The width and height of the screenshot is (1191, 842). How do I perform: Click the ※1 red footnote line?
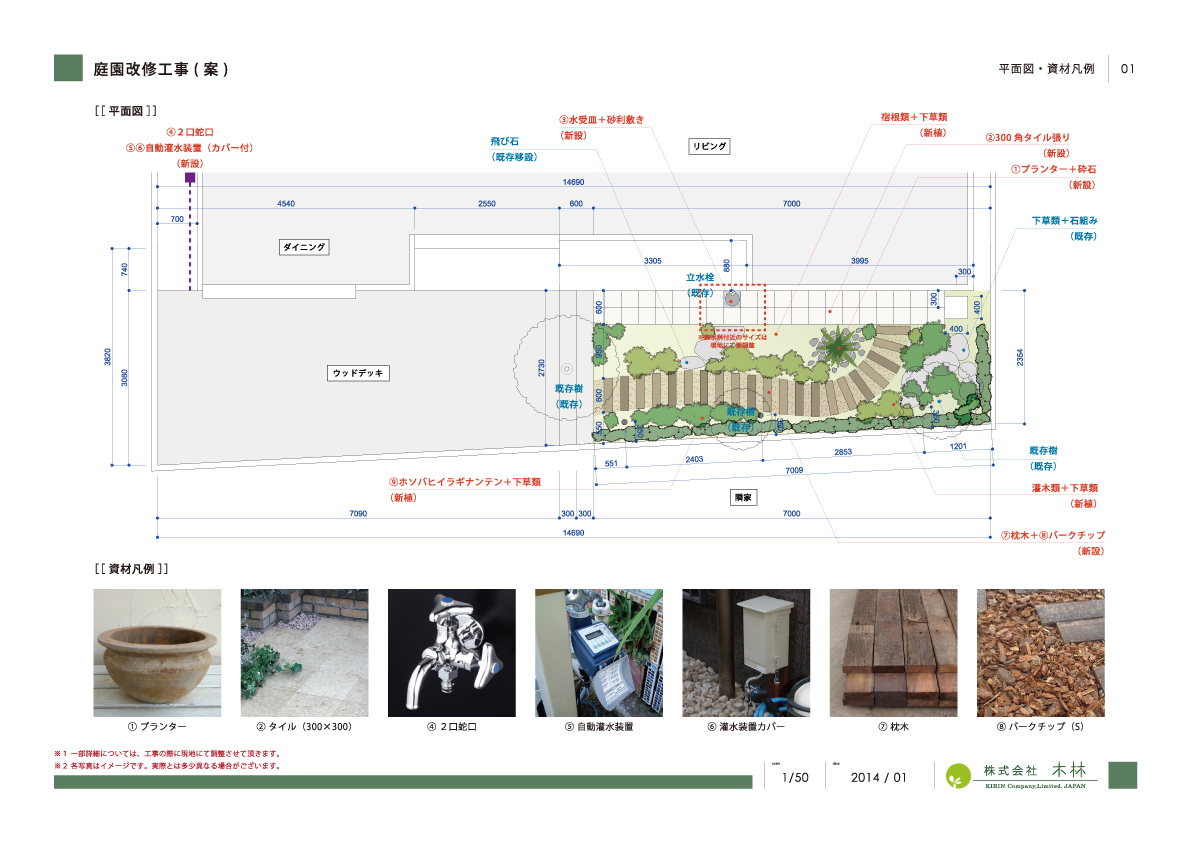pyautogui.click(x=168, y=754)
